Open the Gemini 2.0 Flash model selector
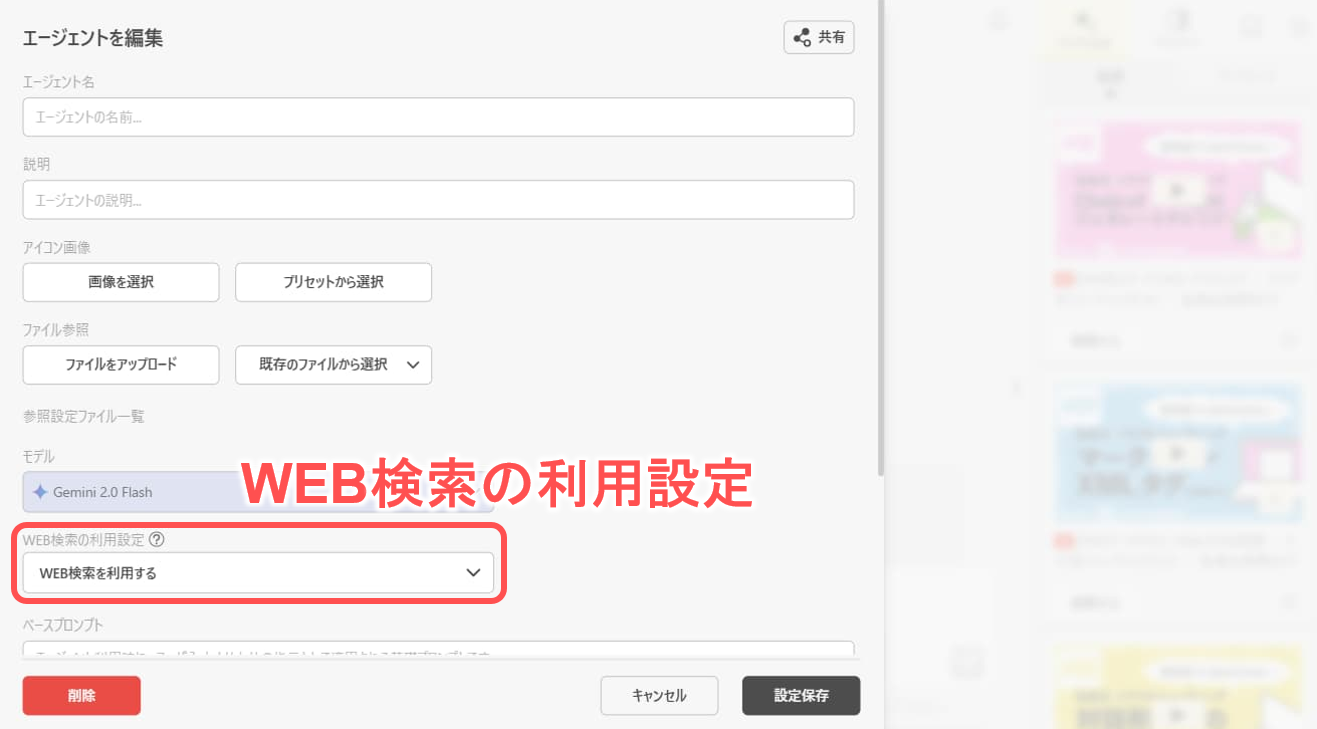The image size is (1317, 729). pyautogui.click(x=130, y=492)
